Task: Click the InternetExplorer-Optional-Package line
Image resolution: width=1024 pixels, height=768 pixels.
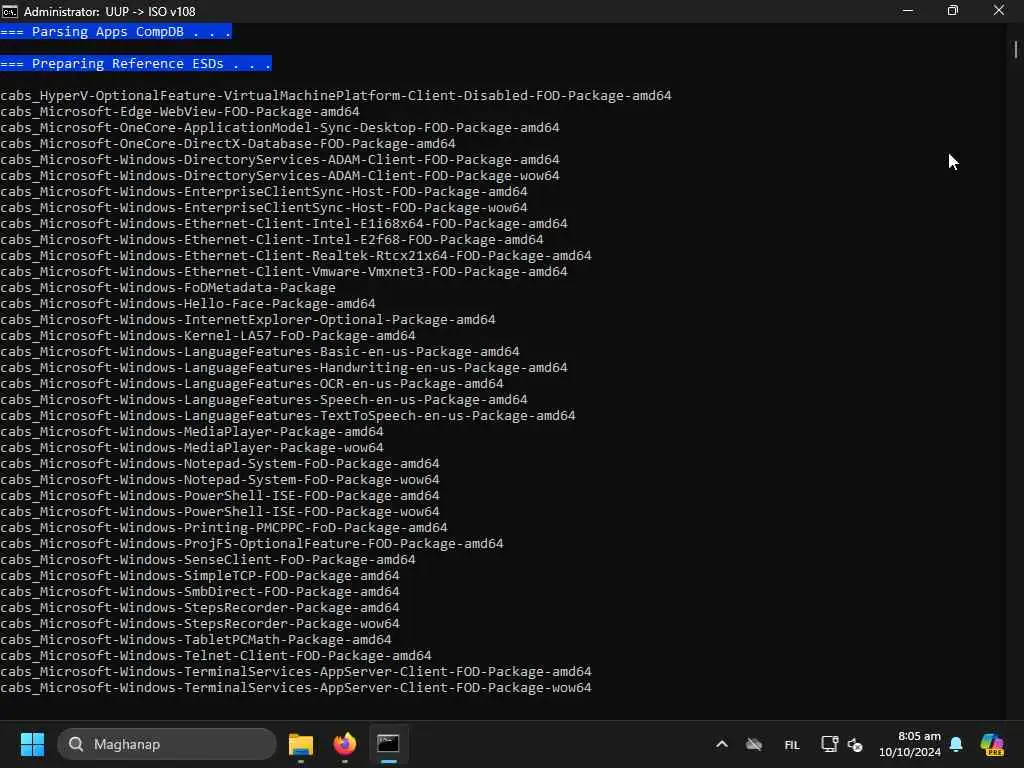Action: click(248, 319)
